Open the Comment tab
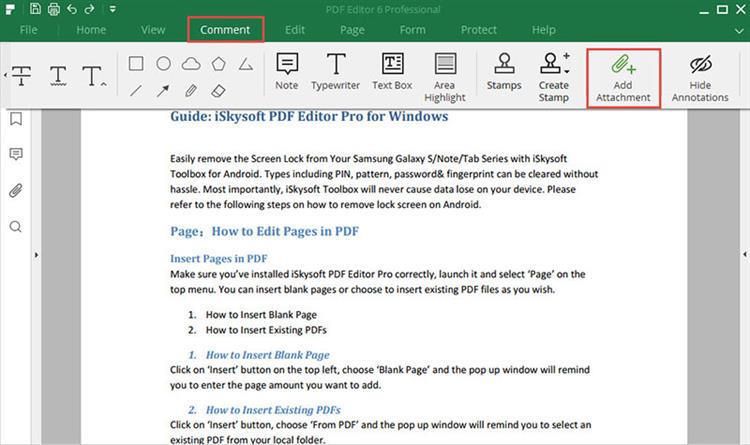 pyautogui.click(x=225, y=30)
